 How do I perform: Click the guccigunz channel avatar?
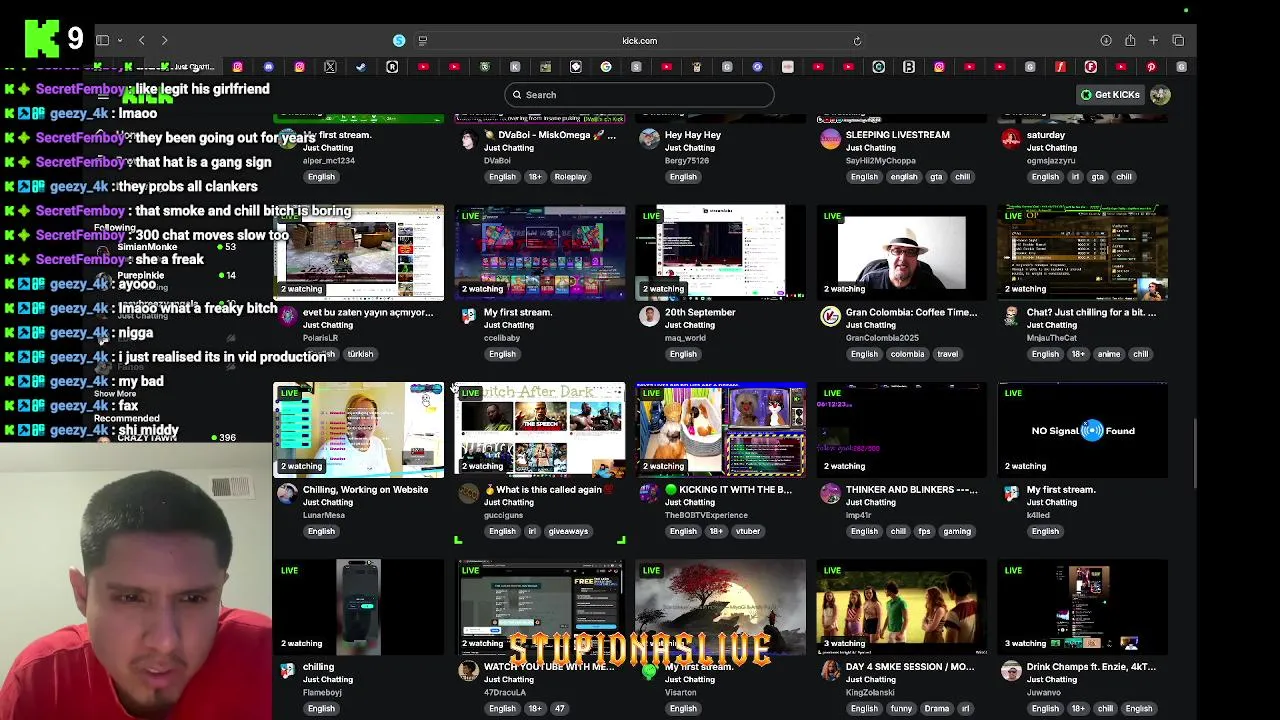coord(468,493)
